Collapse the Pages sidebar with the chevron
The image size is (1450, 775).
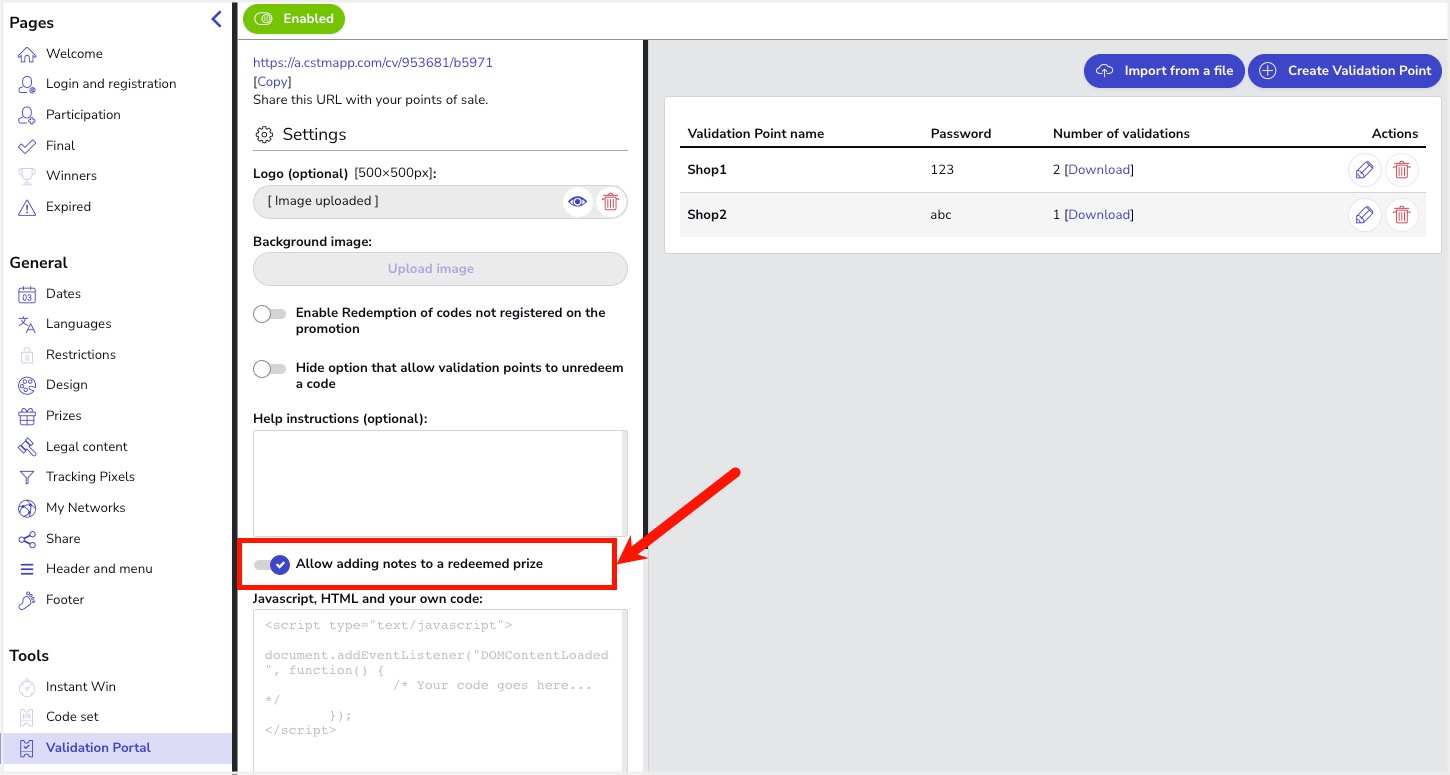click(x=216, y=18)
